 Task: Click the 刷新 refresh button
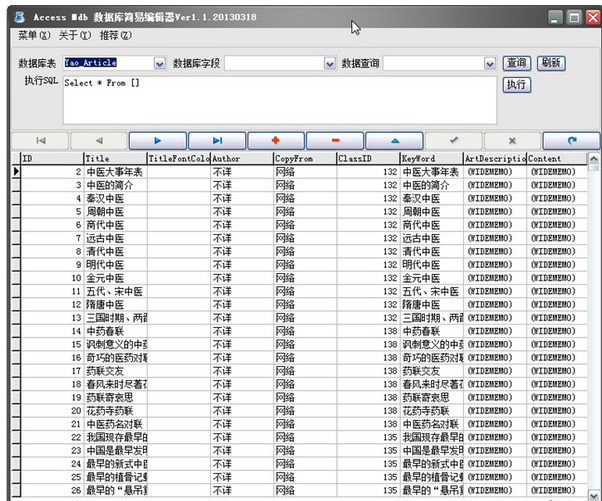(551, 63)
